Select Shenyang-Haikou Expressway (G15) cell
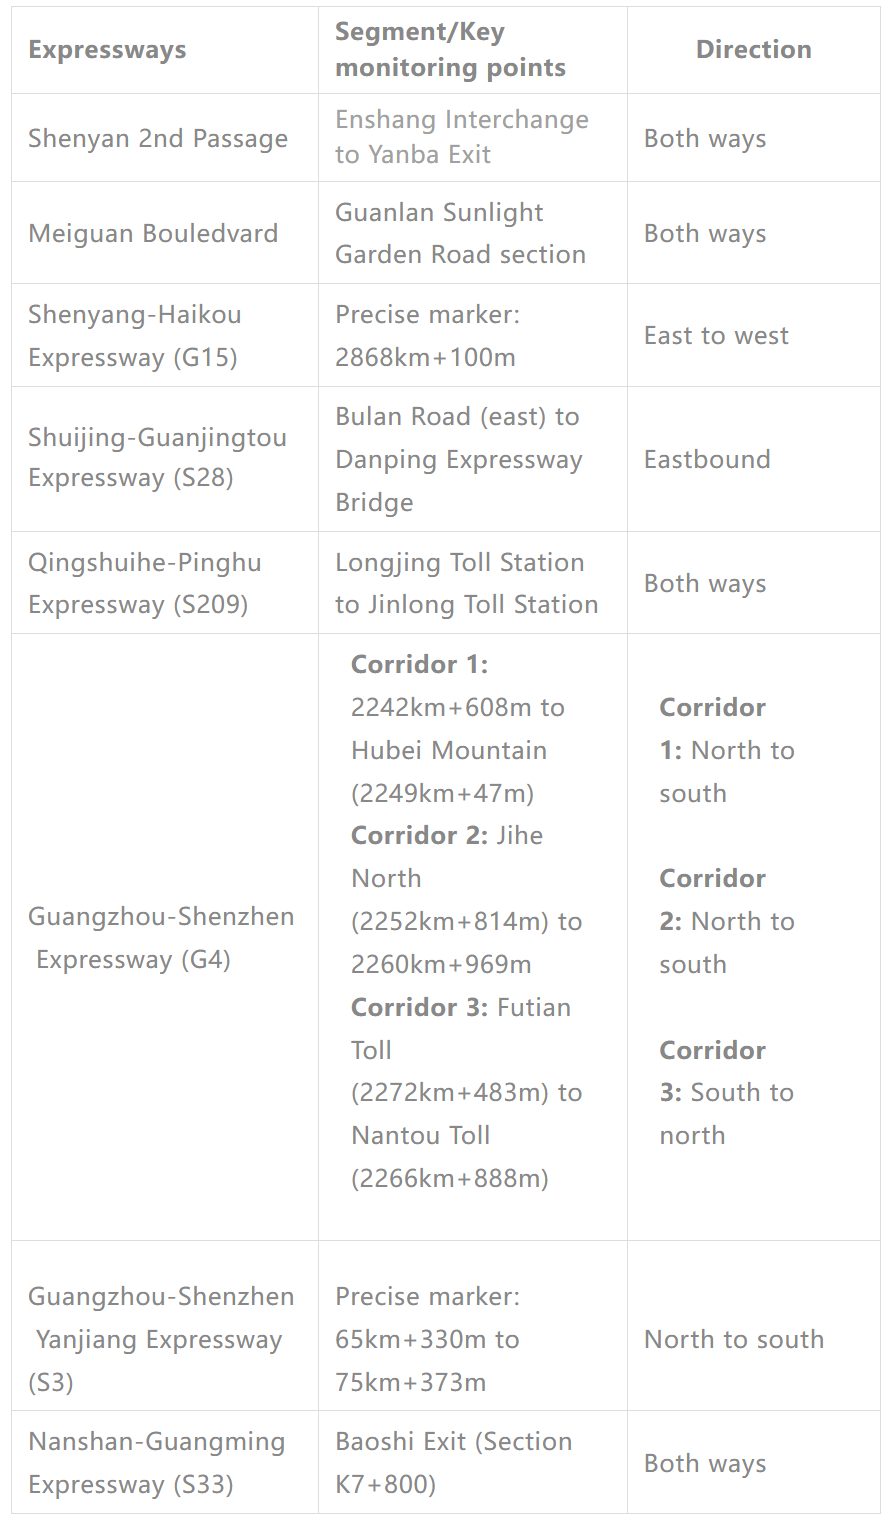The width and height of the screenshot is (891, 1521). coord(135,336)
